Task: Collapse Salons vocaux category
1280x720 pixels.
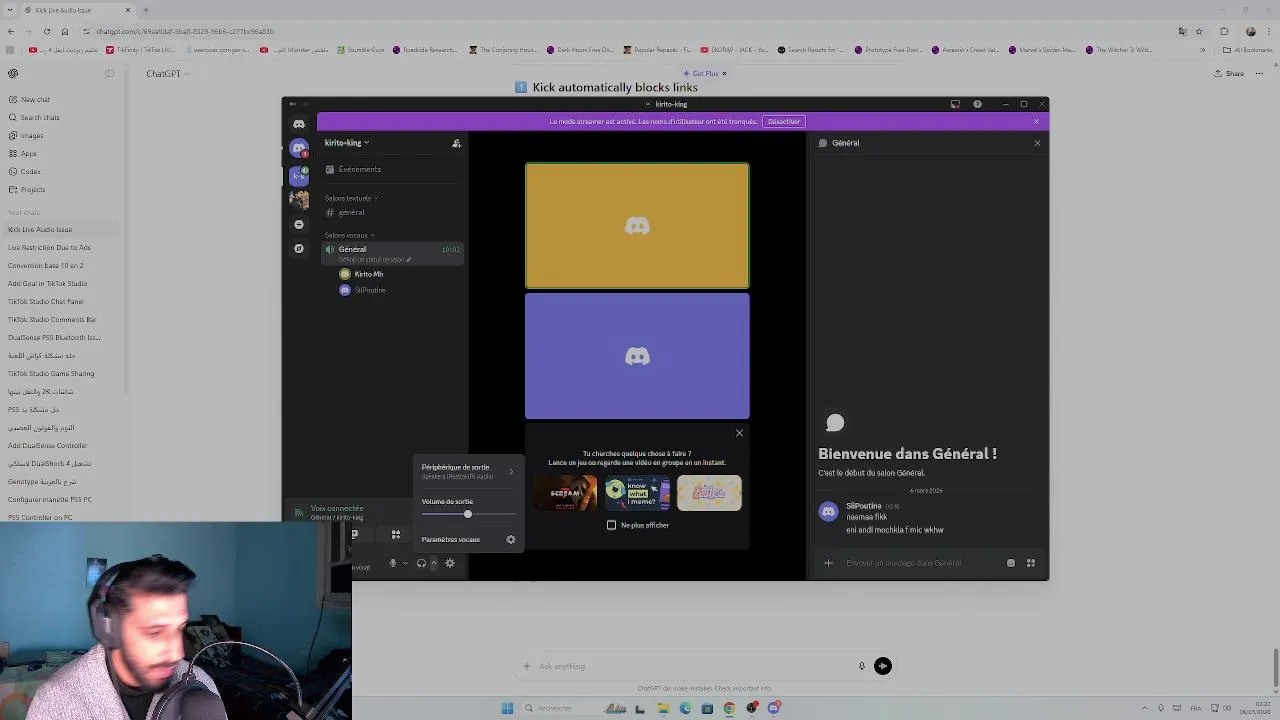Action: tap(349, 235)
